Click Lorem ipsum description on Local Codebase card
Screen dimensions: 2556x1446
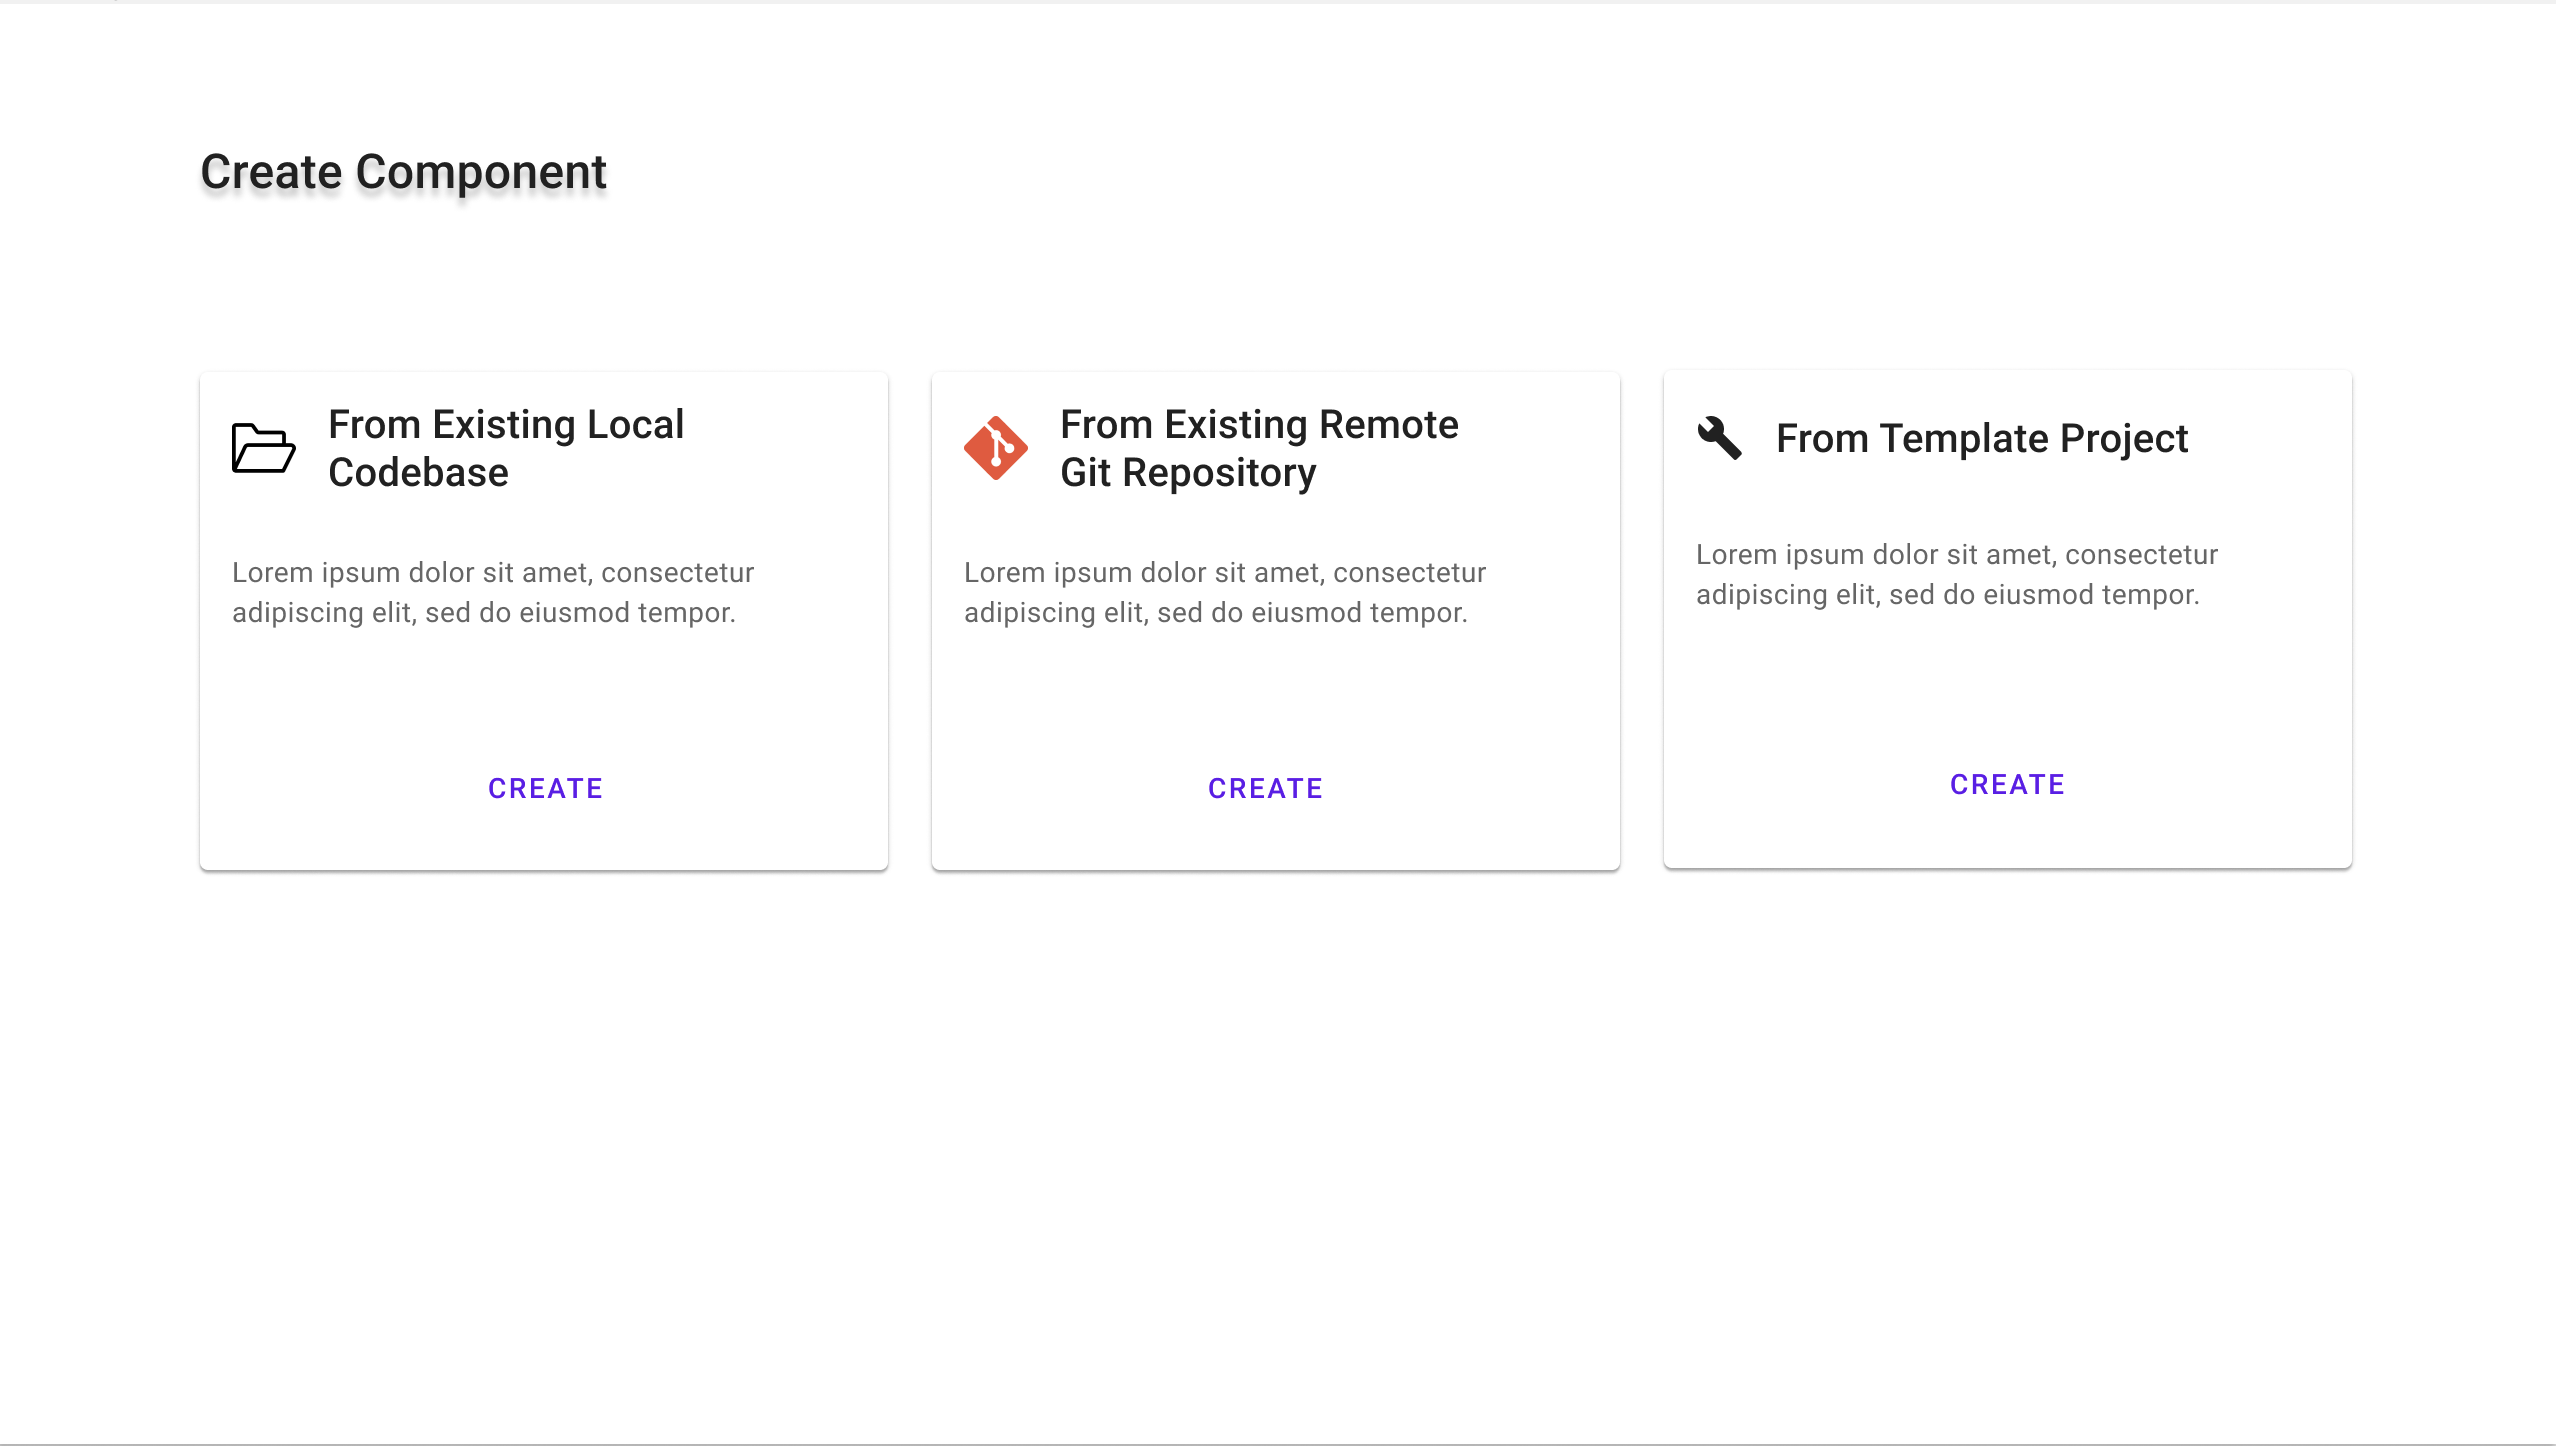493,592
